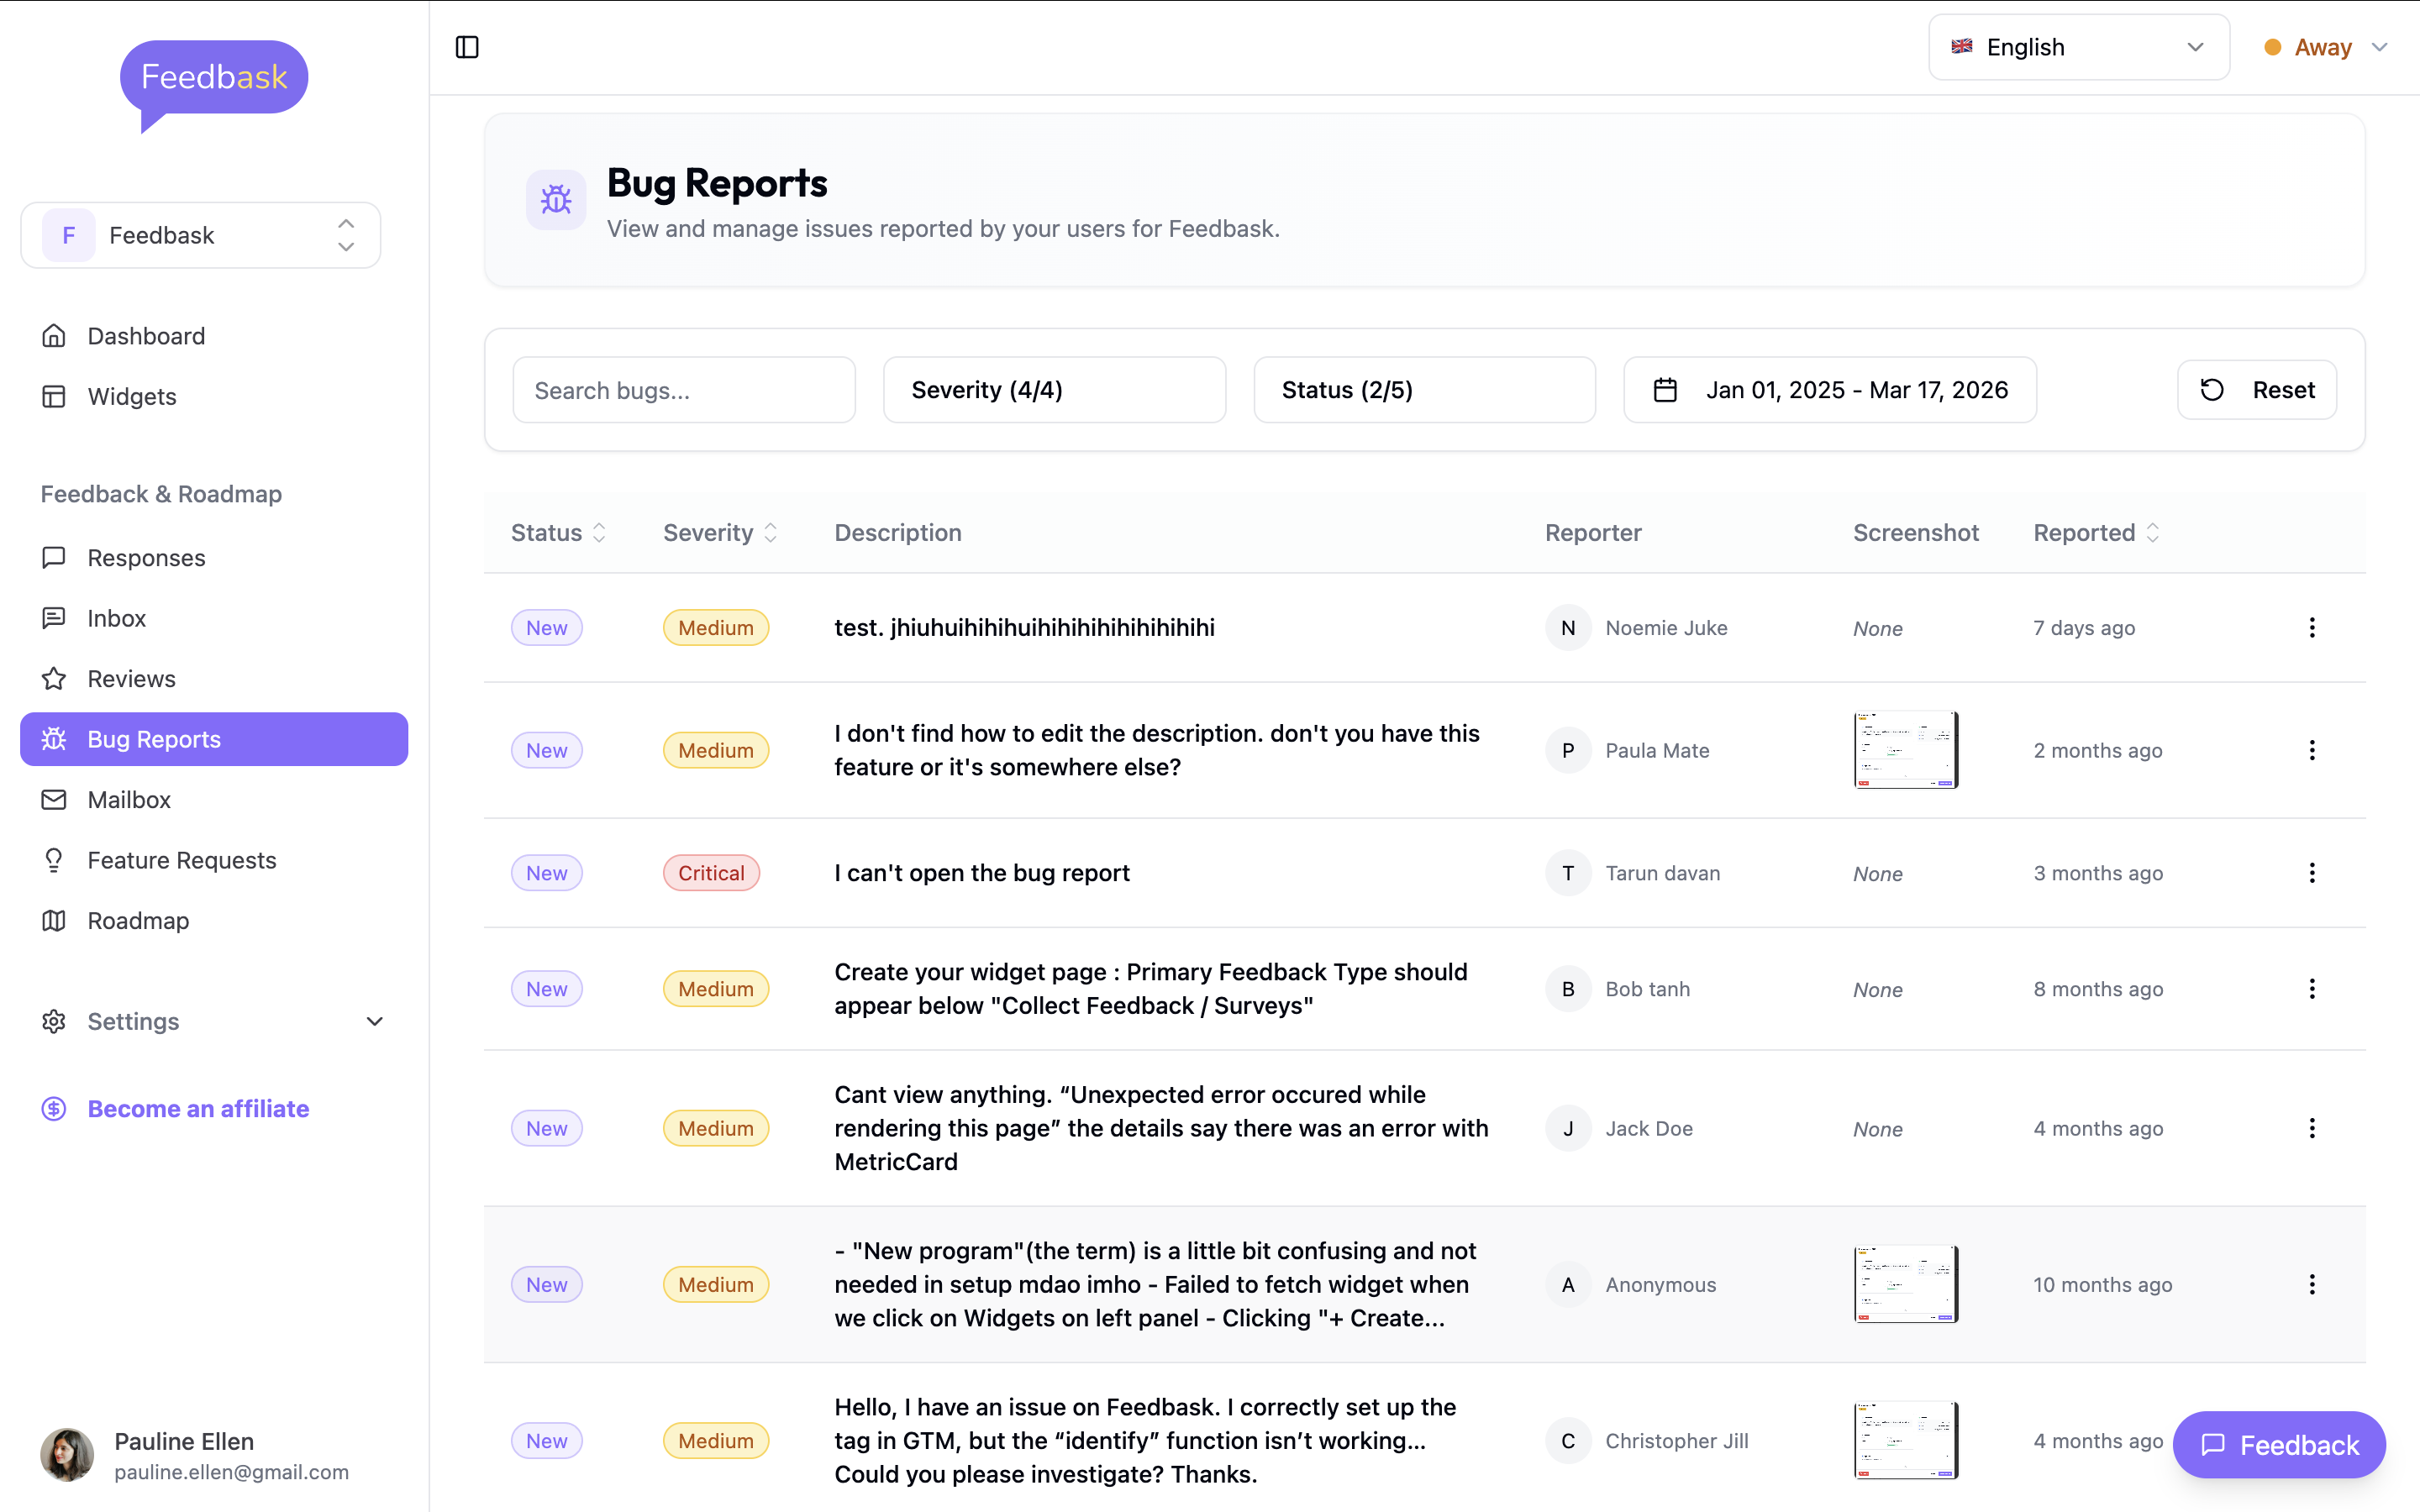Expand the Settings section chevron
Image resolution: width=2420 pixels, height=1512 pixels.
point(374,1021)
